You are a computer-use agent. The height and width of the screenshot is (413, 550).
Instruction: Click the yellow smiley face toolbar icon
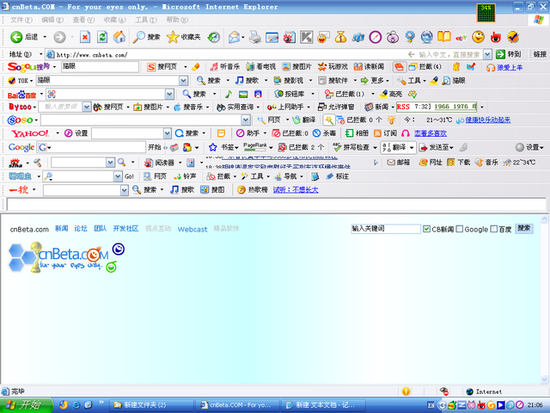[478, 37]
